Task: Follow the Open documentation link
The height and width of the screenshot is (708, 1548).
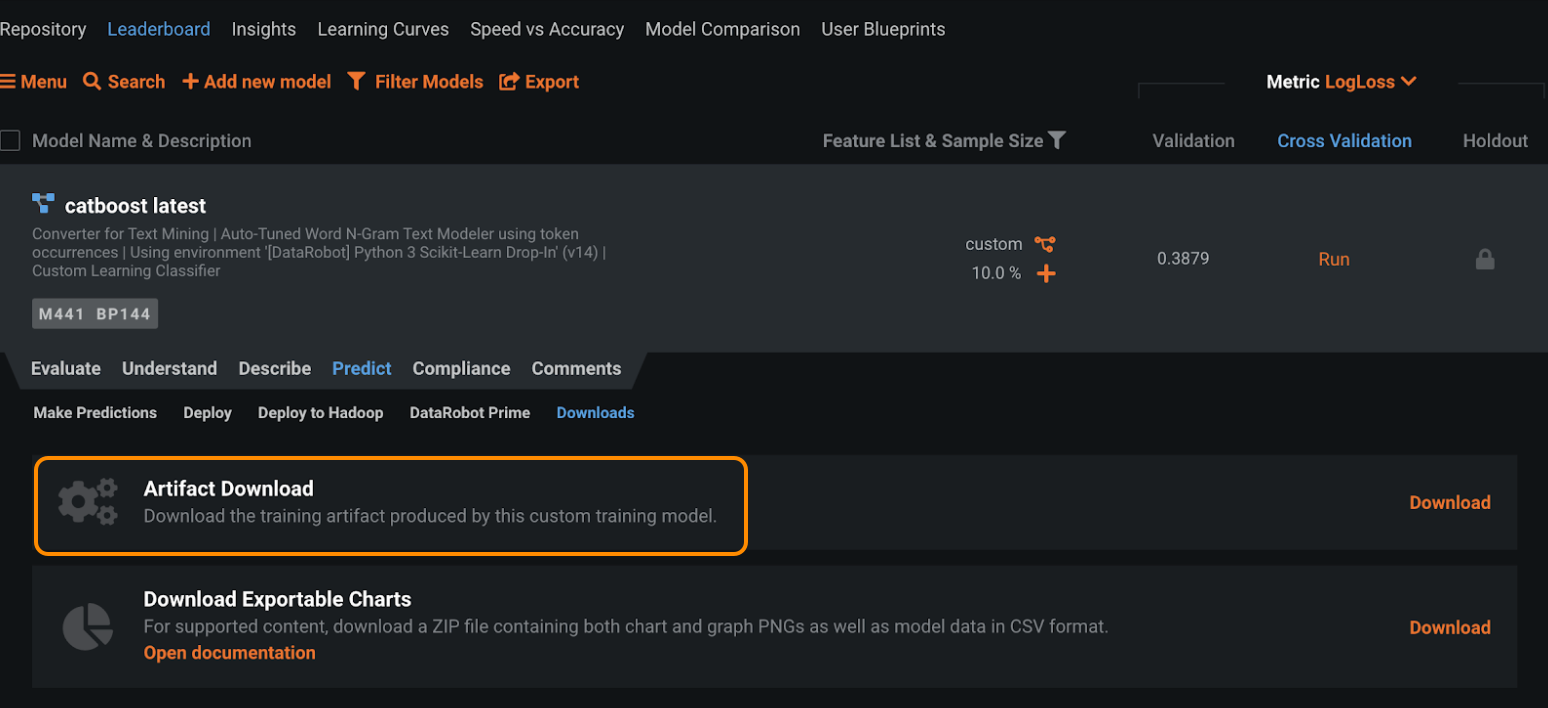Action: pyautogui.click(x=229, y=653)
